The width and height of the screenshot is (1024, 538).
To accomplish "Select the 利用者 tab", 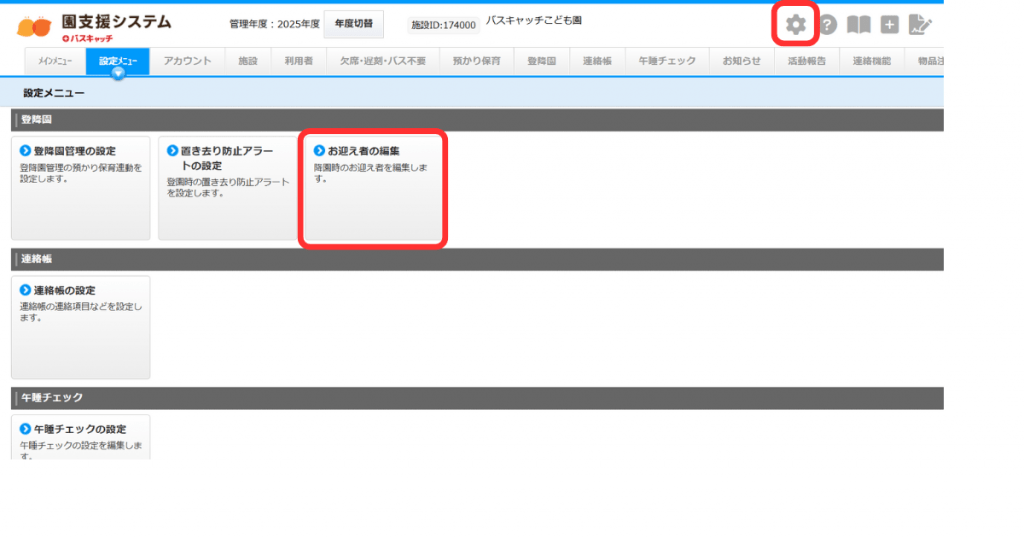I will [298, 61].
